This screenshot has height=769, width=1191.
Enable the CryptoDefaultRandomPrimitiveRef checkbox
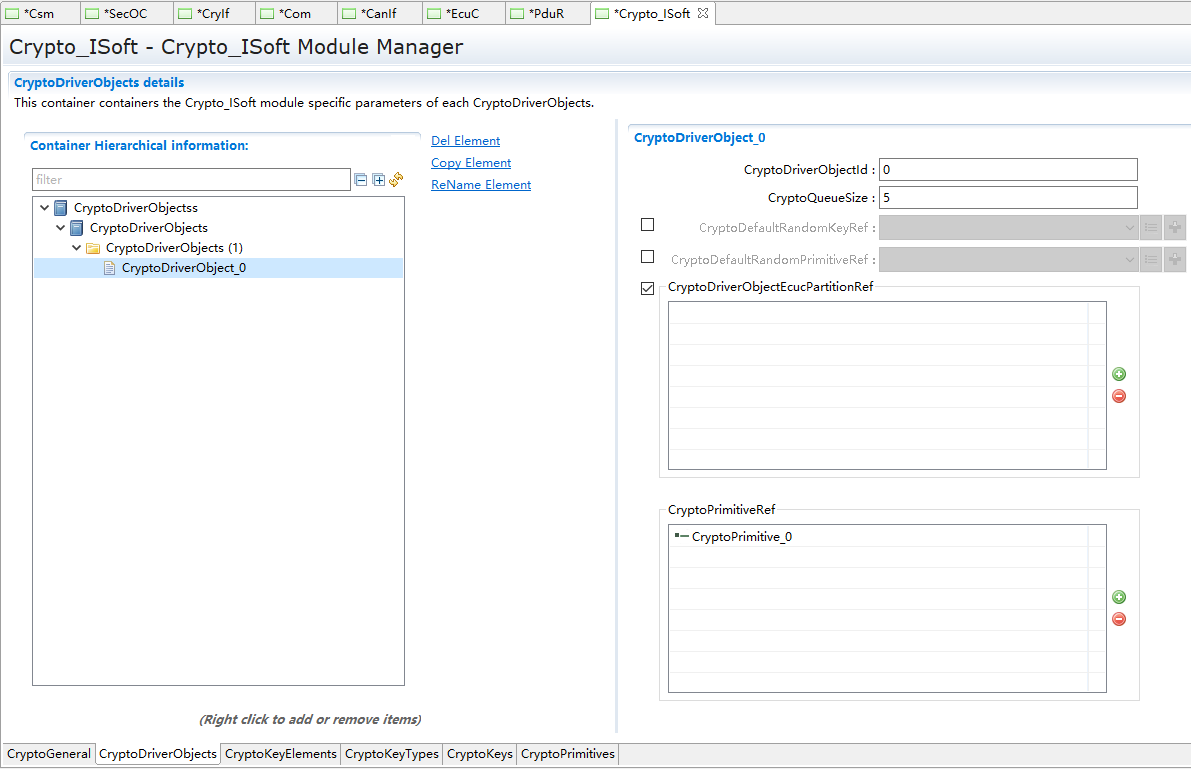click(x=647, y=257)
